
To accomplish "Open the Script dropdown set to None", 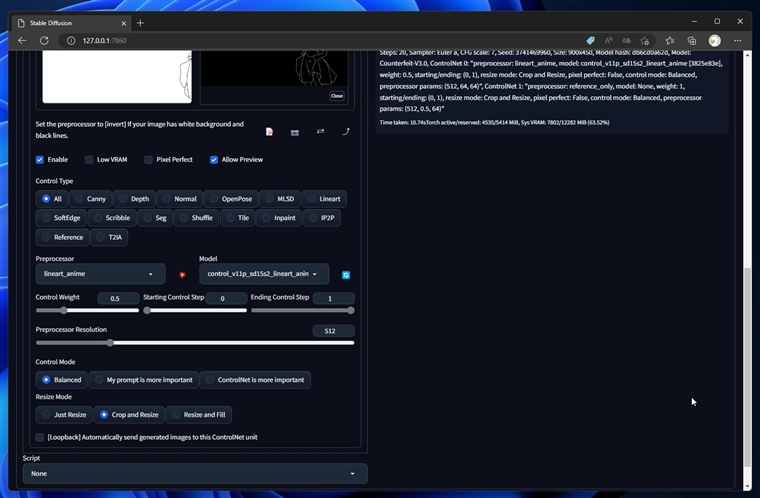I will (195, 474).
